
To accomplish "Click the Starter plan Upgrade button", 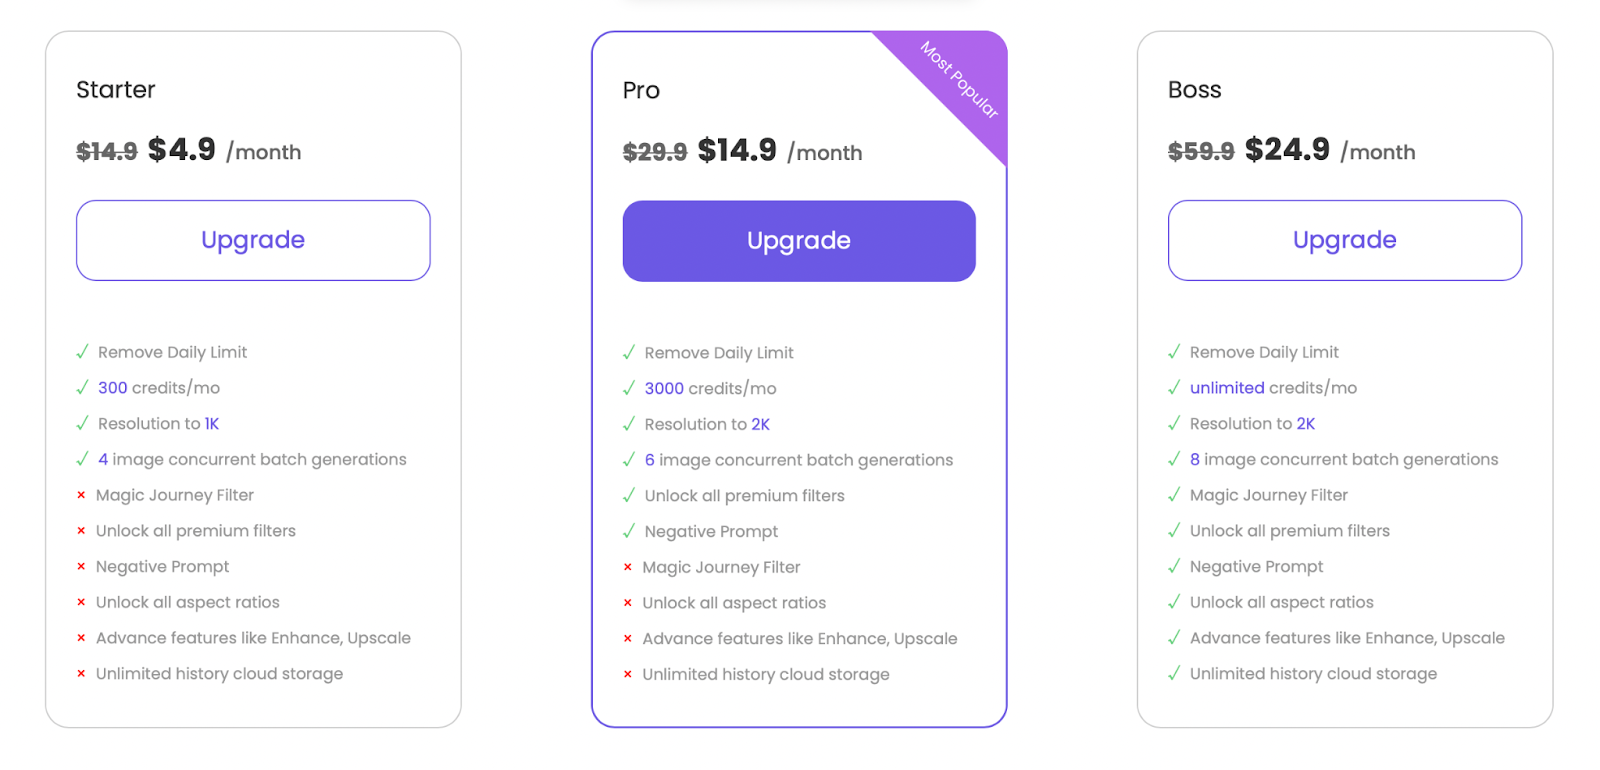I will [253, 240].
